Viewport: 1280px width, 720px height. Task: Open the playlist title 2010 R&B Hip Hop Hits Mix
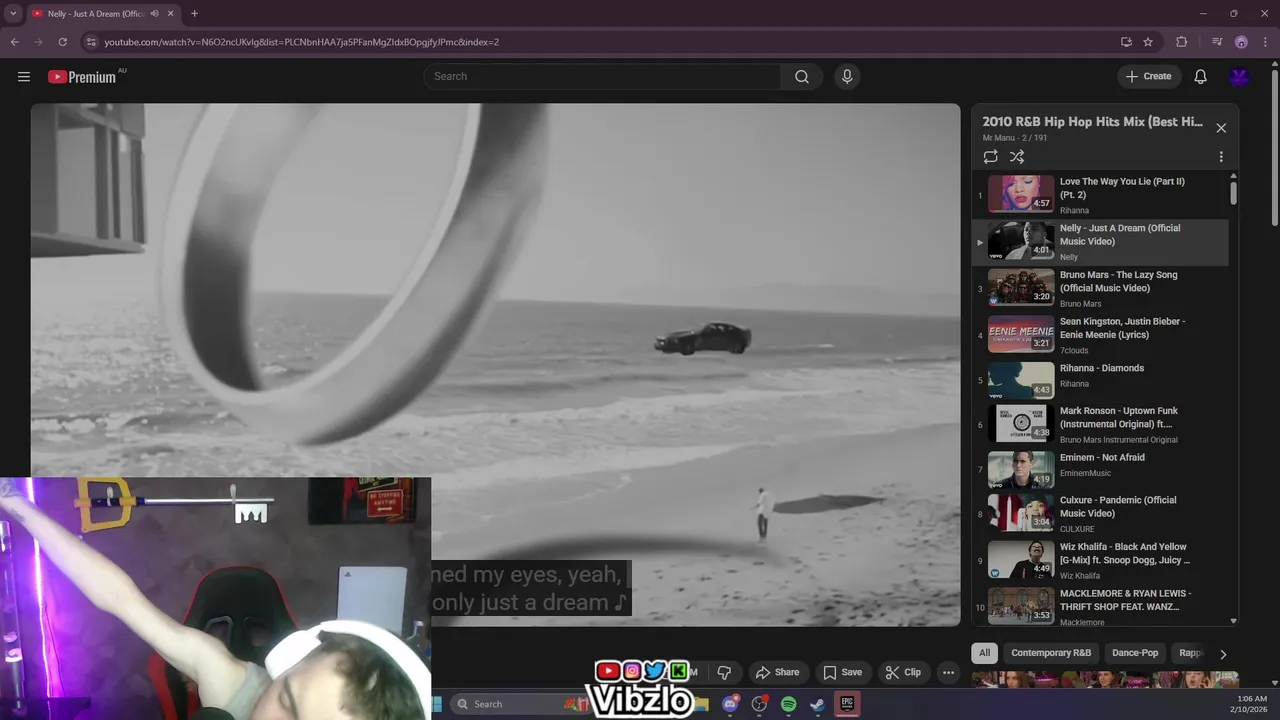[x=1092, y=122]
